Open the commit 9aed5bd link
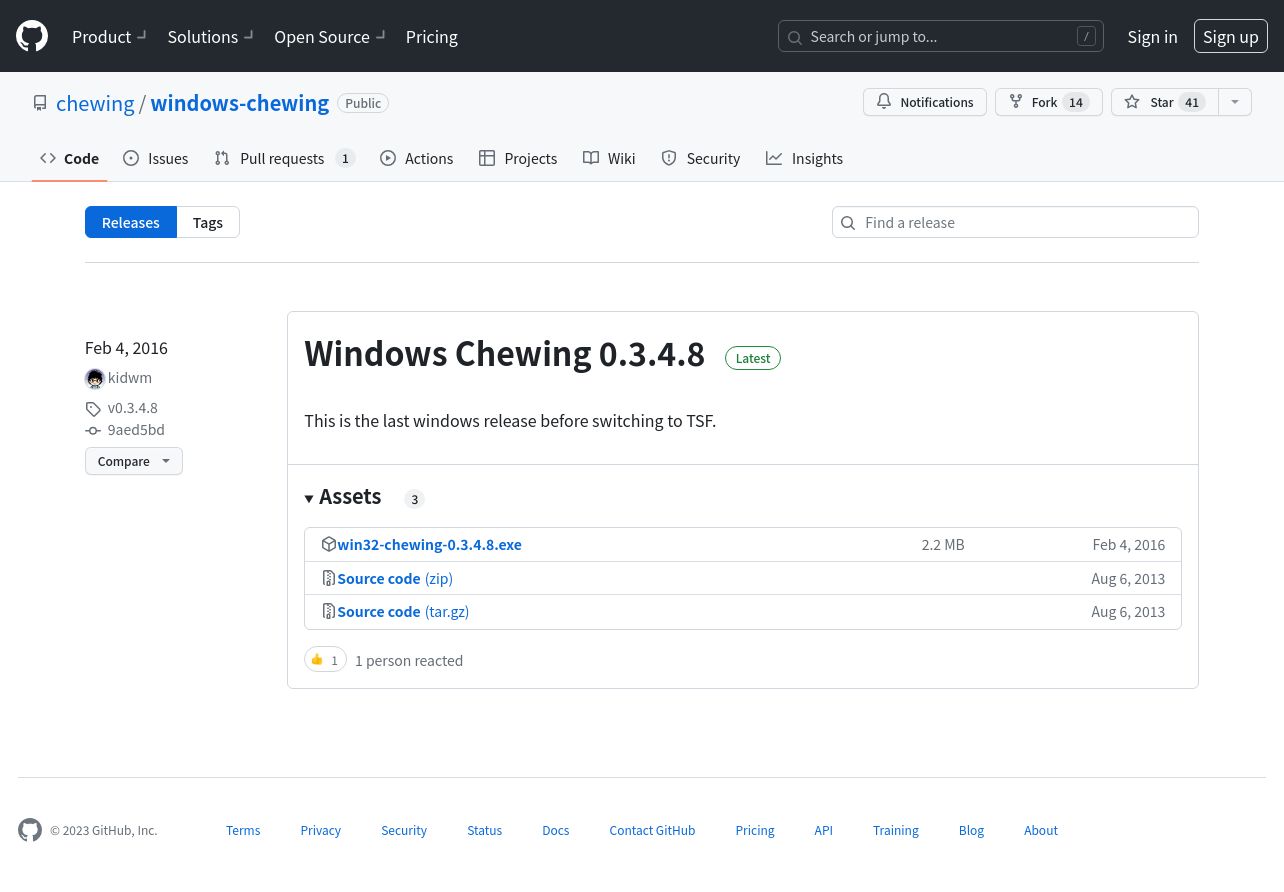1284x892 pixels. pos(136,430)
